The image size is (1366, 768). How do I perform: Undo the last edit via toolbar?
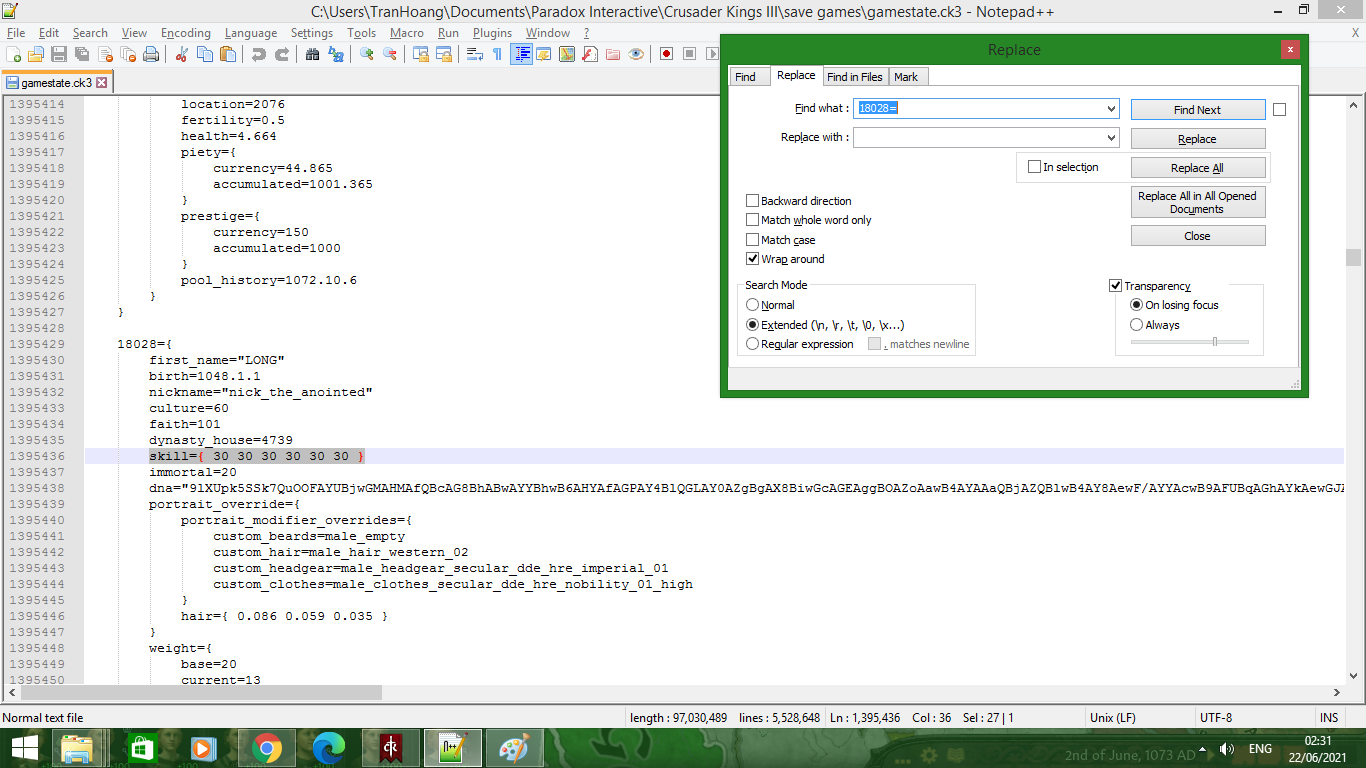259,54
